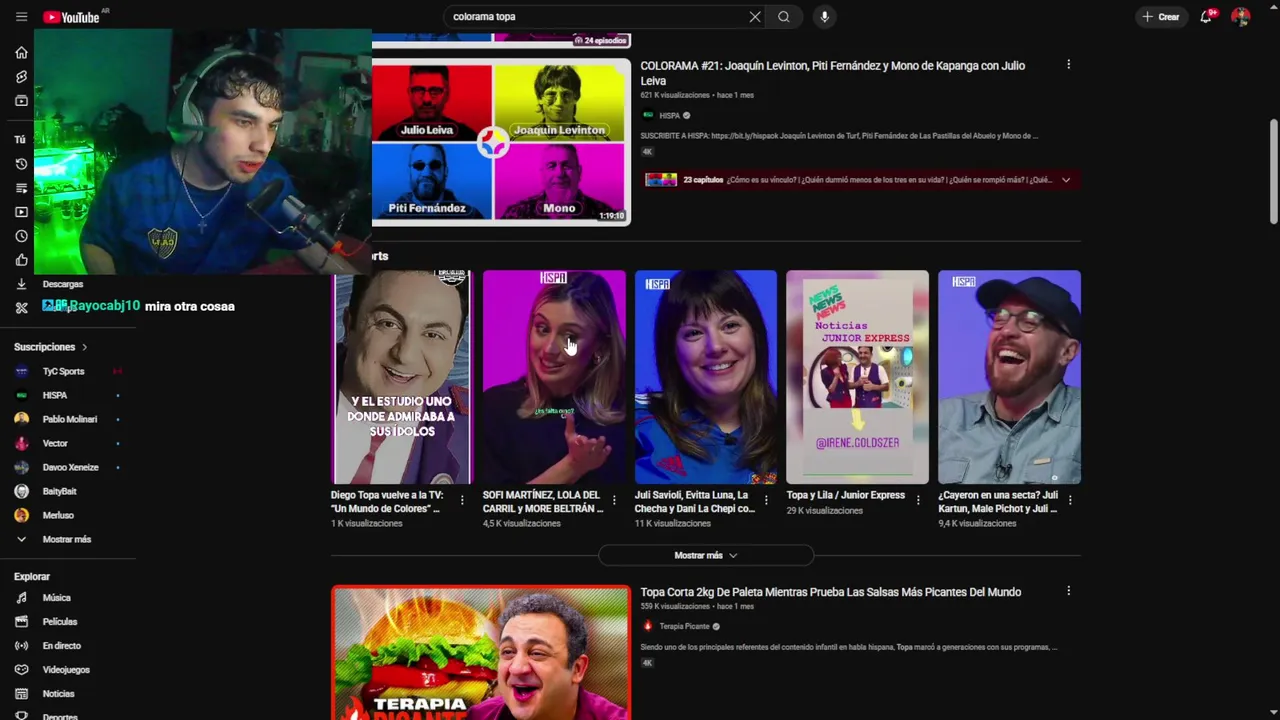The width and height of the screenshot is (1280, 720).
Task: Click the clips scissors icon in sidebar
Action: coord(21,308)
